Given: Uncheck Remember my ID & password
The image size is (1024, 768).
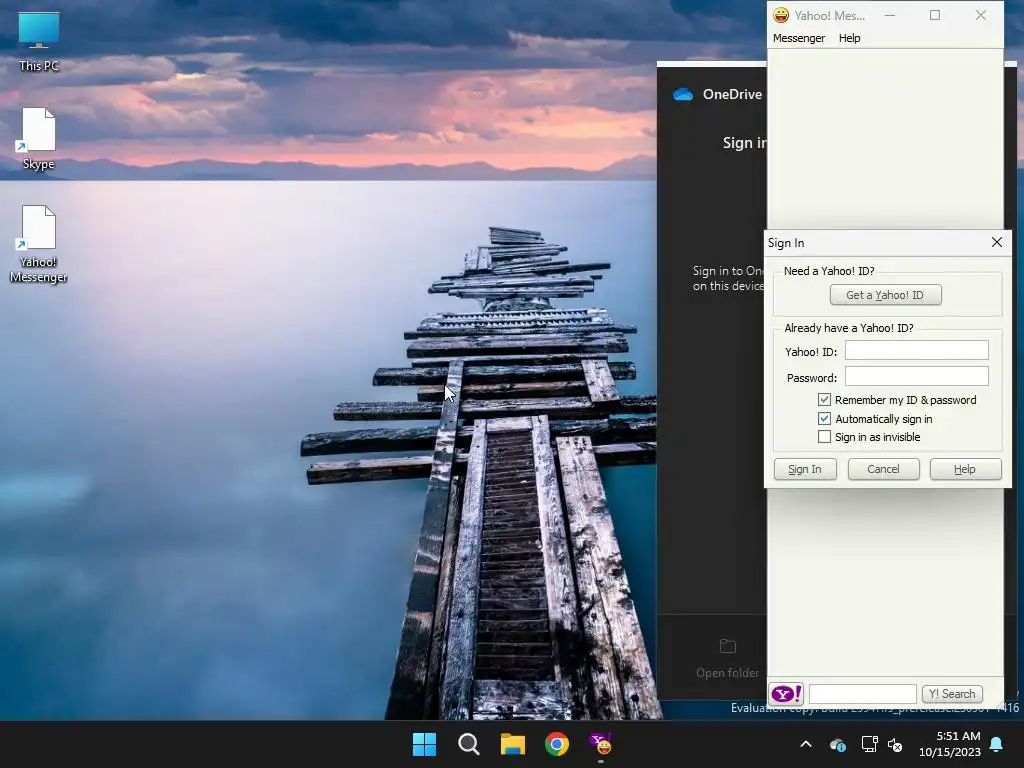Looking at the screenshot, I should click(824, 400).
